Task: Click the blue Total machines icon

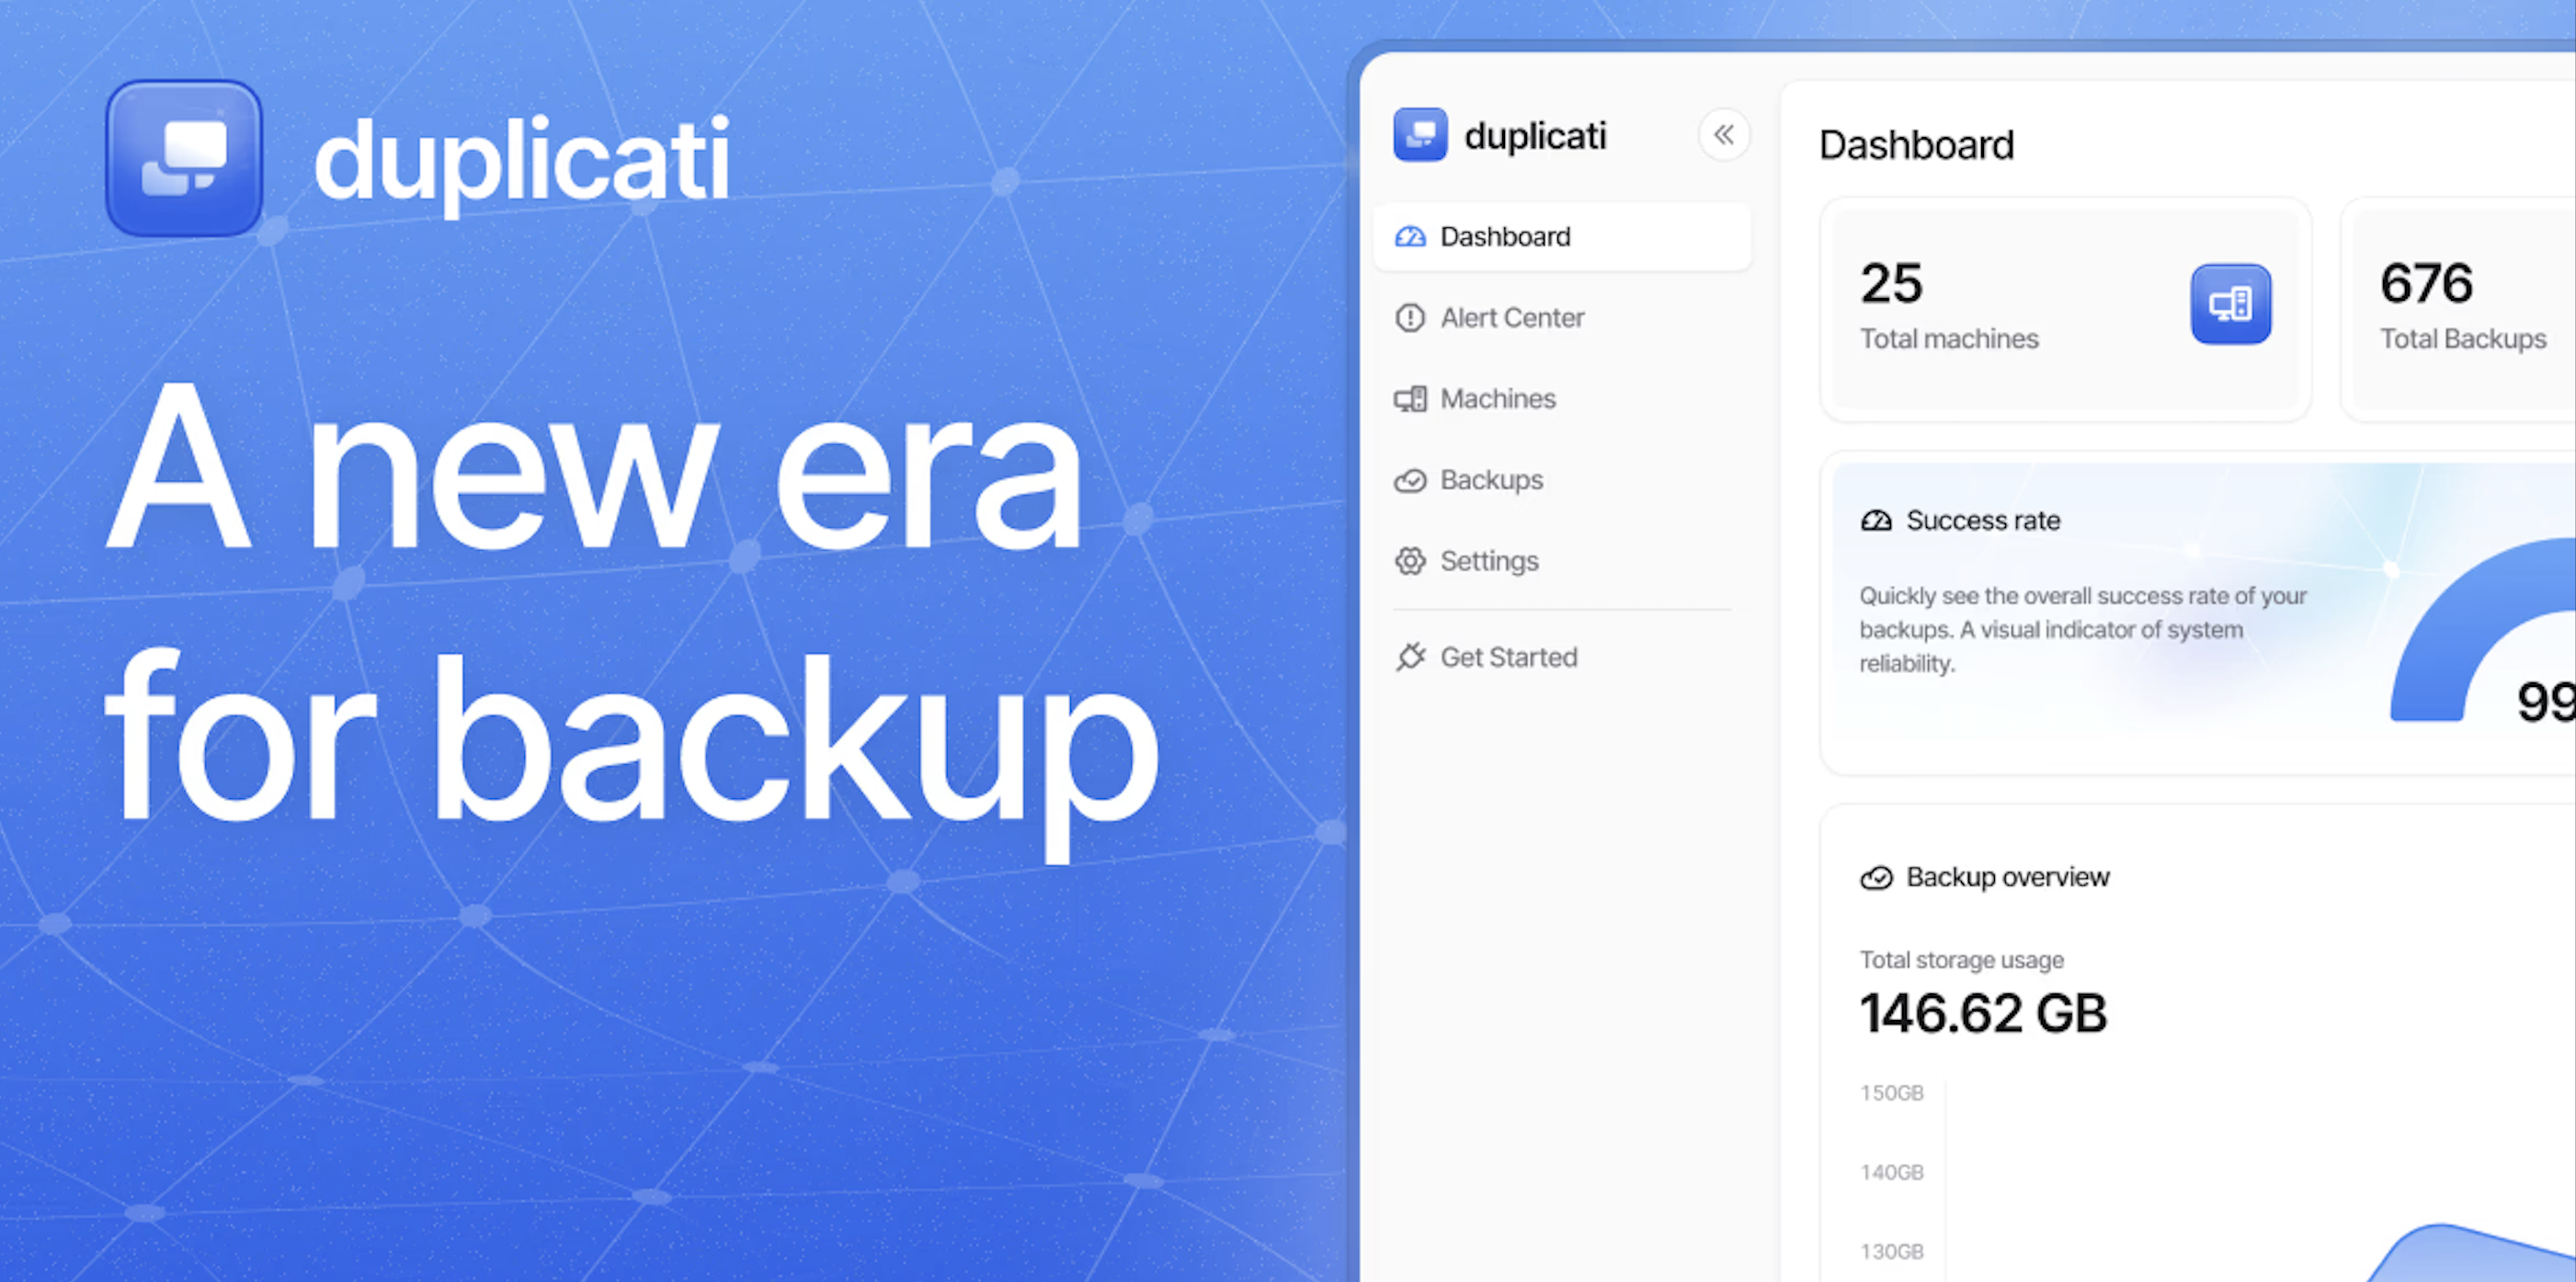Action: pyautogui.click(x=2230, y=304)
